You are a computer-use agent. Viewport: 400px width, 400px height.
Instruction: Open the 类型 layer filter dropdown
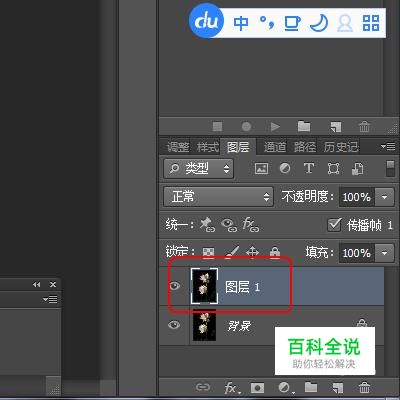[199, 169]
